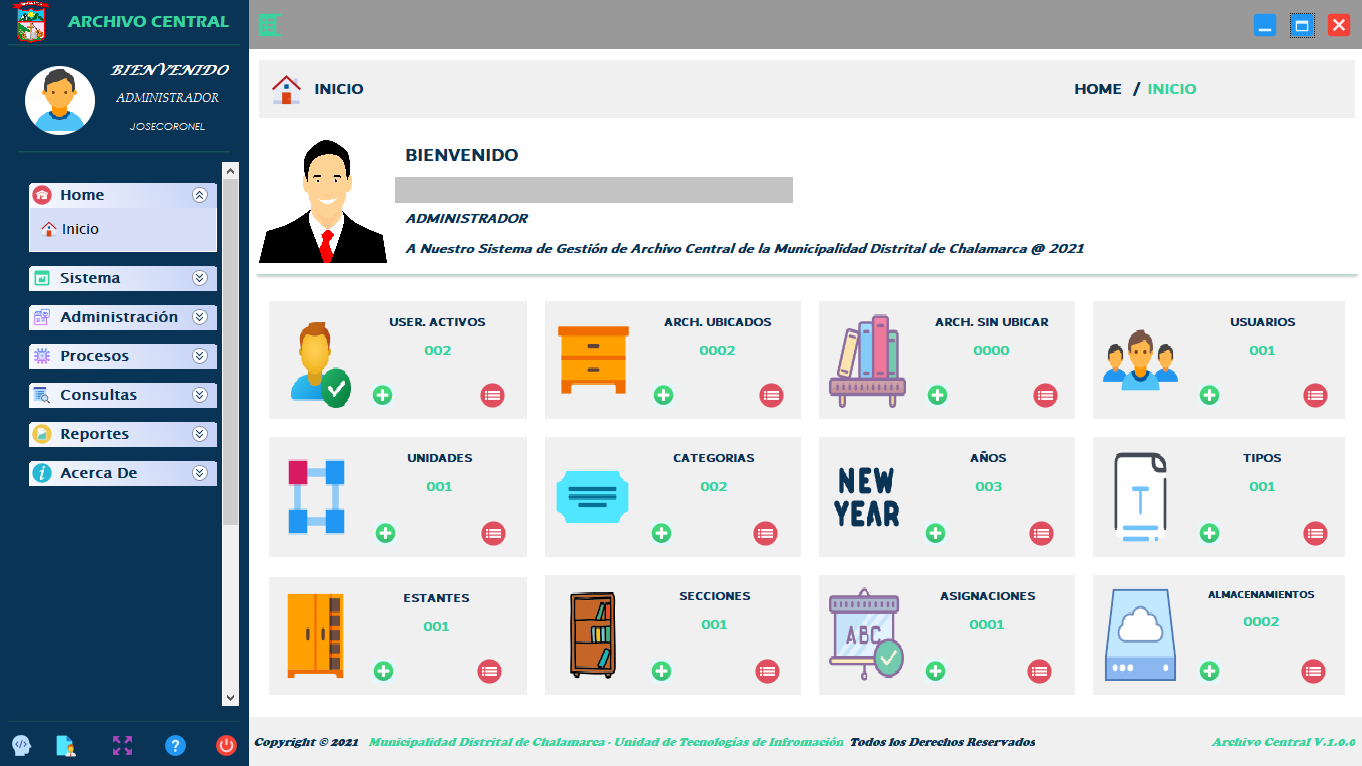Image resolution: width=1362 pixels, height=766 pixels.
Task: Click the red power icon in sidebar footer
Action: point(227,745)
